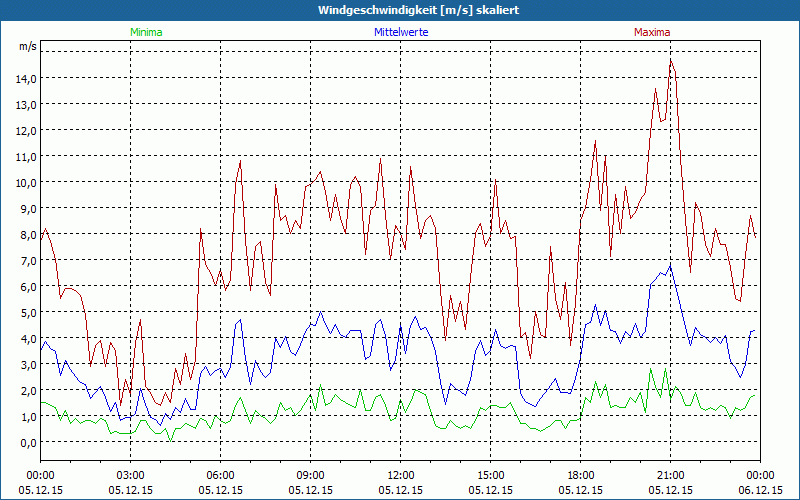800x500 pixels.
Task: Click the "m/s" unit label
Action: click(x=27, y=47)
